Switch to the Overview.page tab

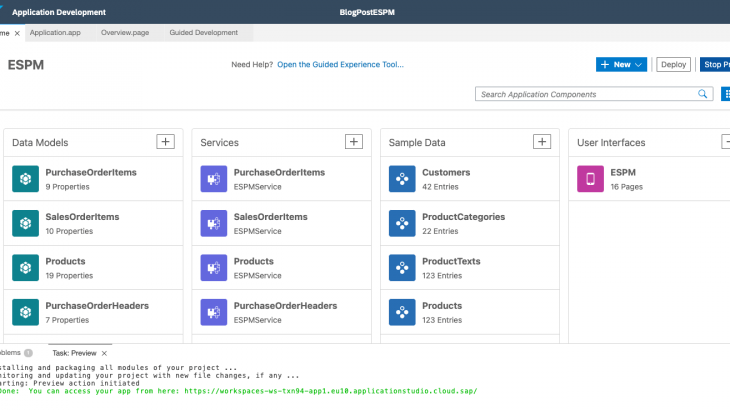tap(125, 33)
